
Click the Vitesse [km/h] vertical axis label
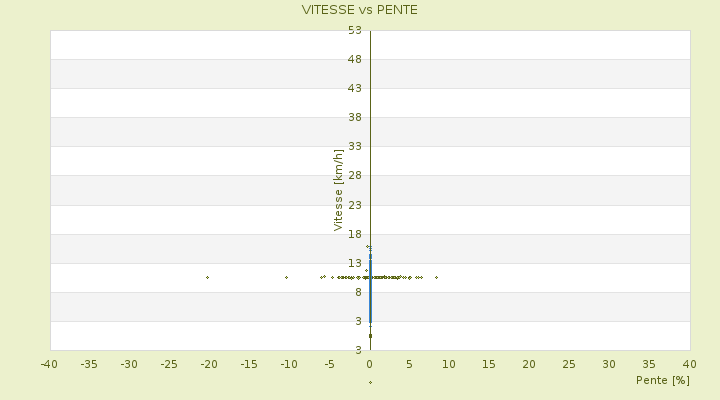[x=338, y=190]
